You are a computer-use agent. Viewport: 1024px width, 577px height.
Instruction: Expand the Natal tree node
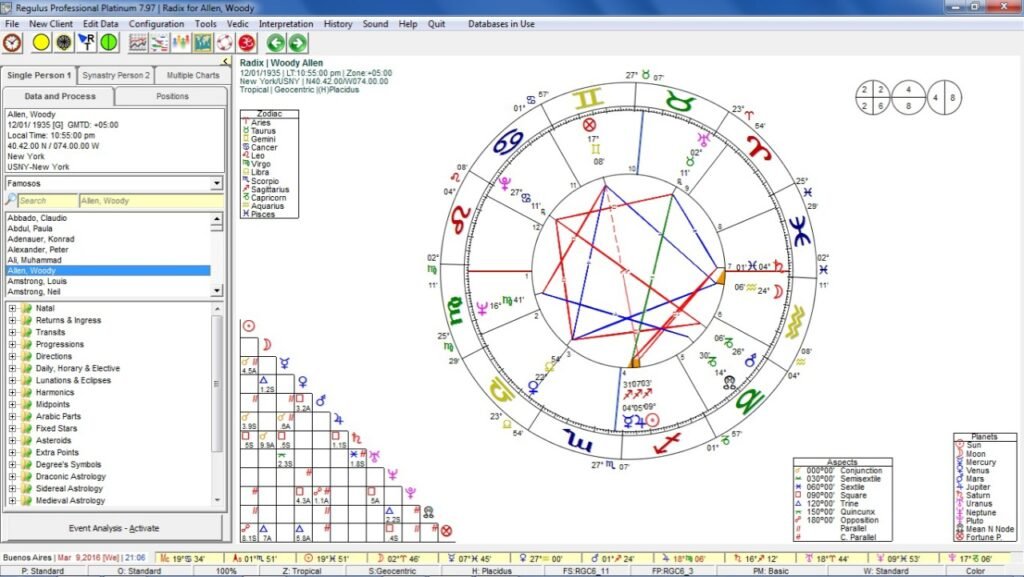(x=12, y=308)
